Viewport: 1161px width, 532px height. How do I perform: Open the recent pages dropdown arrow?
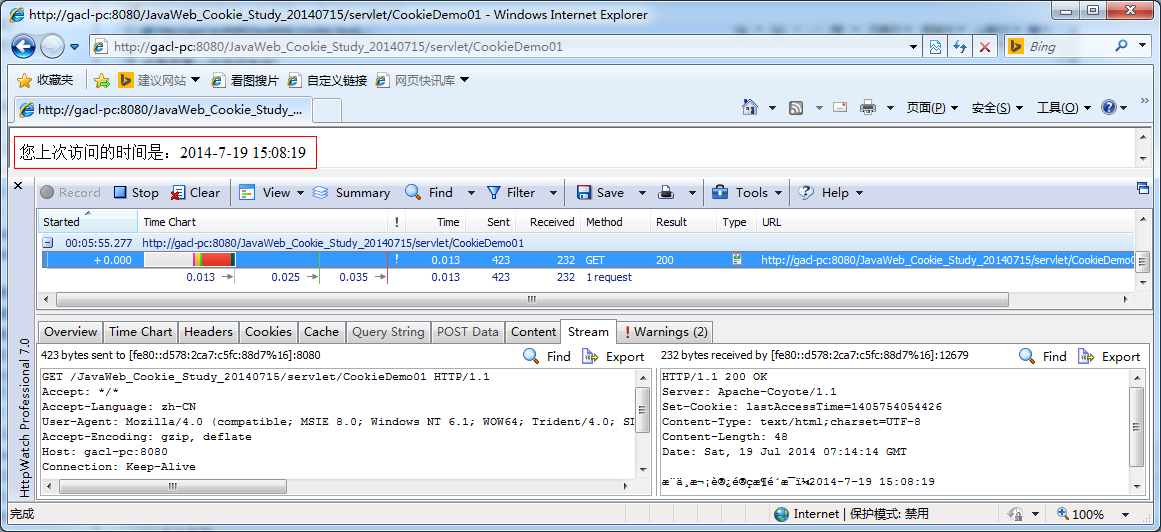pyautogui.click(x=75, y=47)
